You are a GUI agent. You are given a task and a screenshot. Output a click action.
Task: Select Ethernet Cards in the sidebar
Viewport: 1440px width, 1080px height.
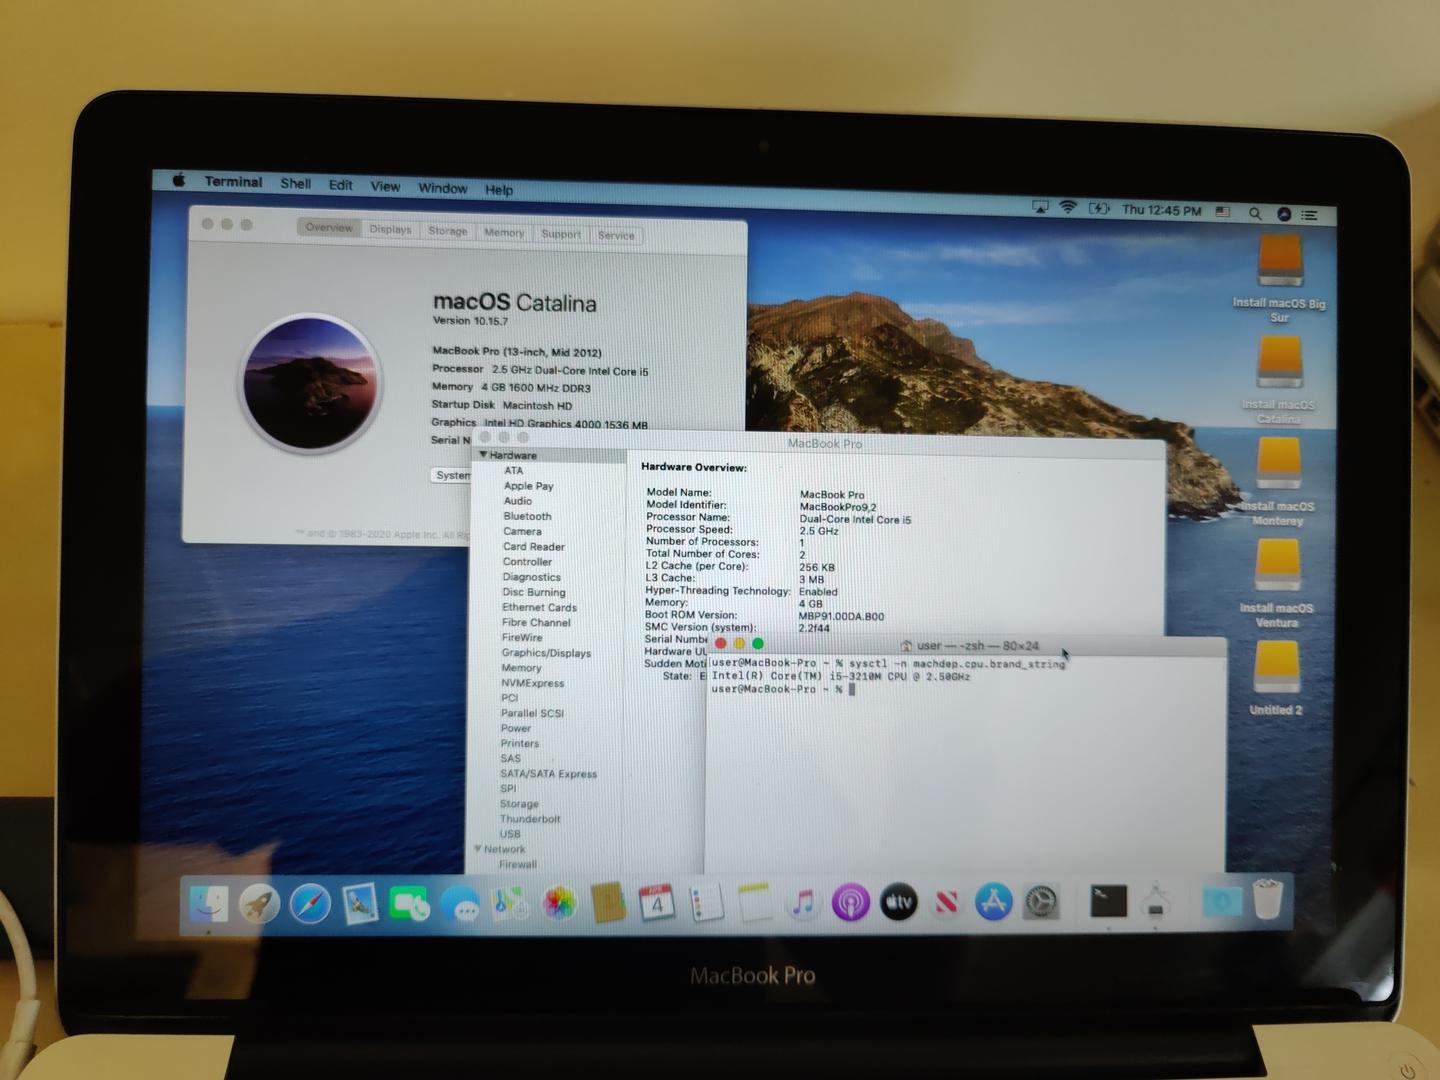(539, 607)
